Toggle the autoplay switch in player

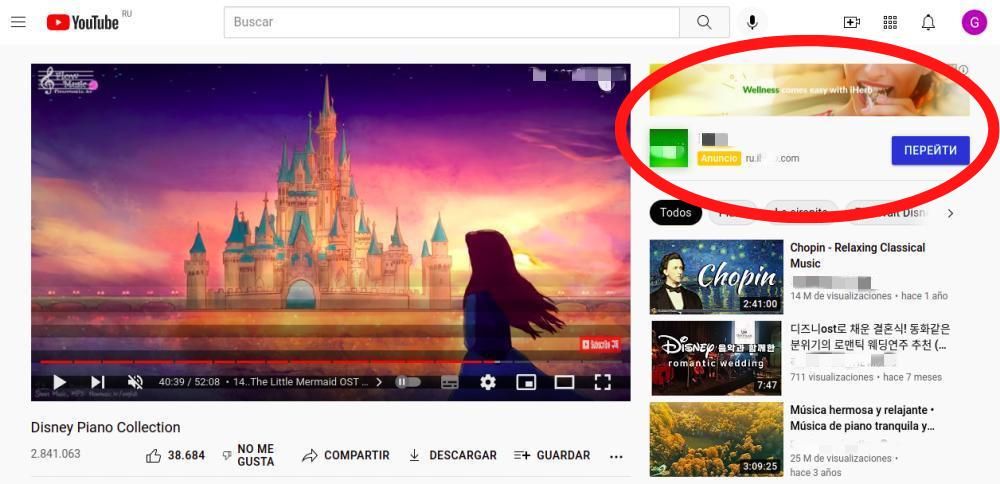(x=408, y=382)
